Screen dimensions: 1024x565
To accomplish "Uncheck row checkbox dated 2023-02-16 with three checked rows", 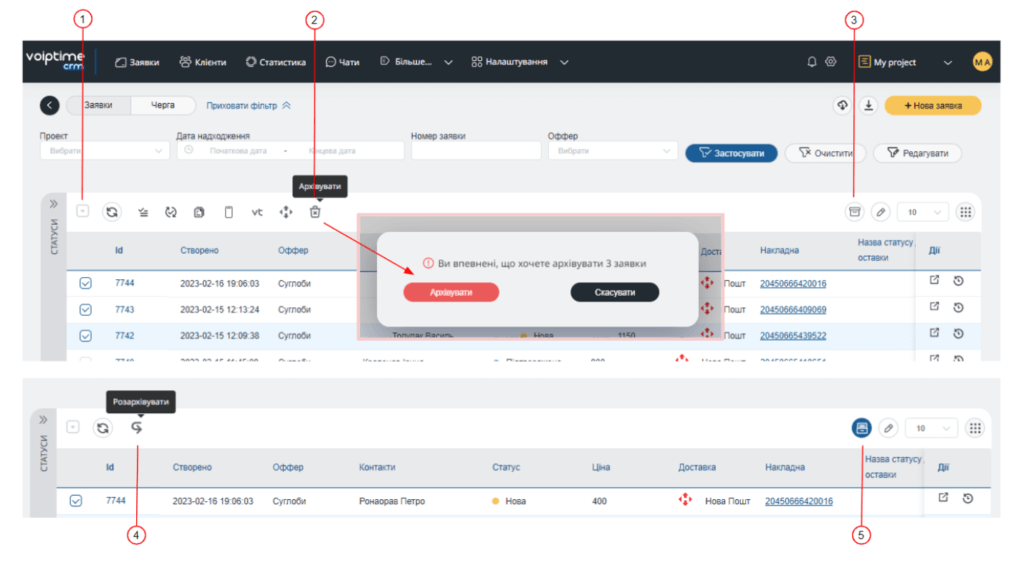I will pos(86,283).
